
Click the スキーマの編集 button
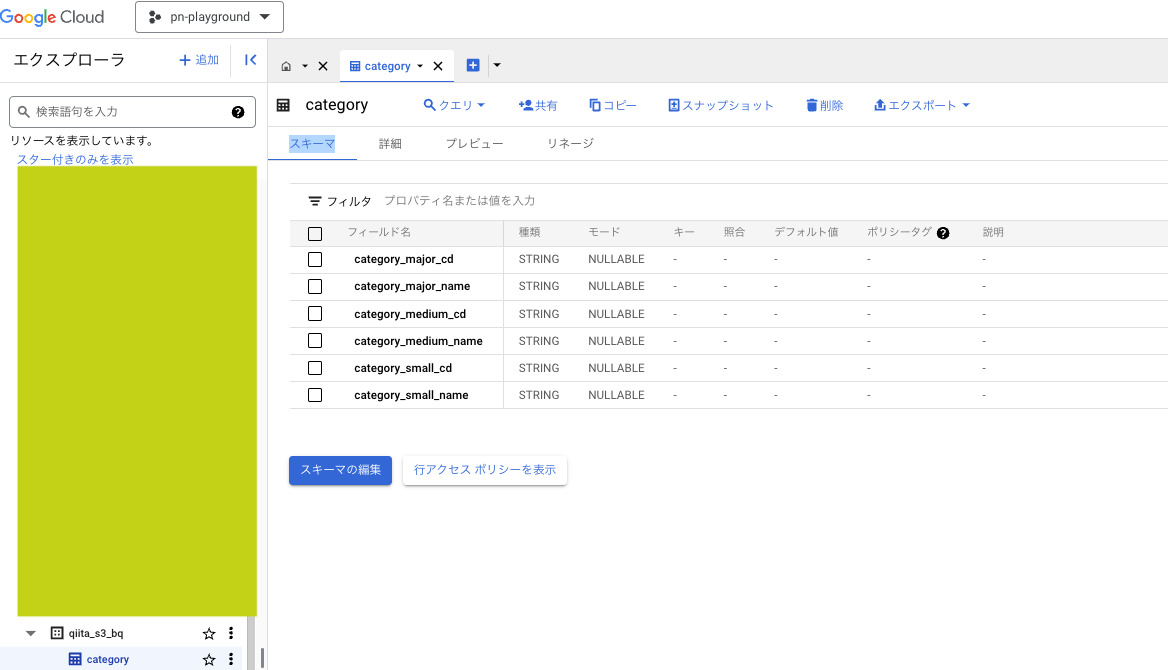340,470
